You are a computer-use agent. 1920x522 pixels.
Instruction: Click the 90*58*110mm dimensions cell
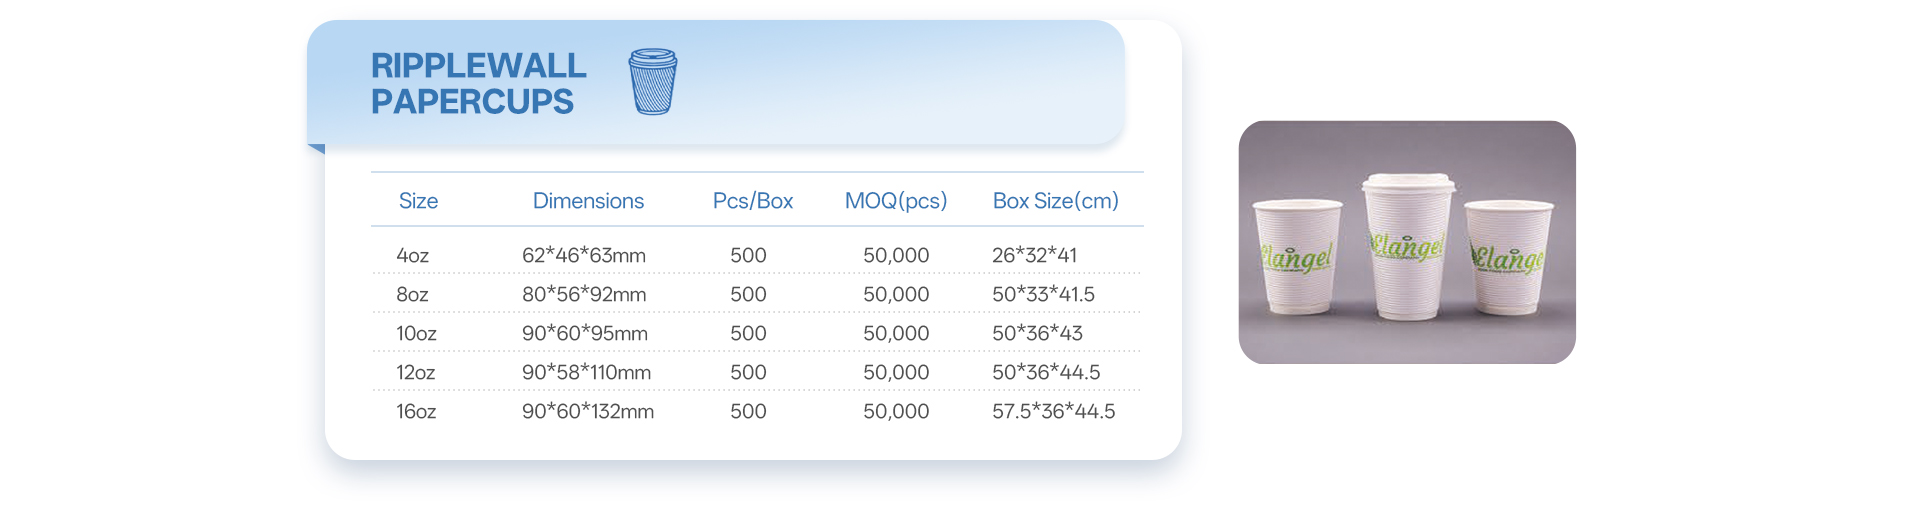click(x=586, y=372)
